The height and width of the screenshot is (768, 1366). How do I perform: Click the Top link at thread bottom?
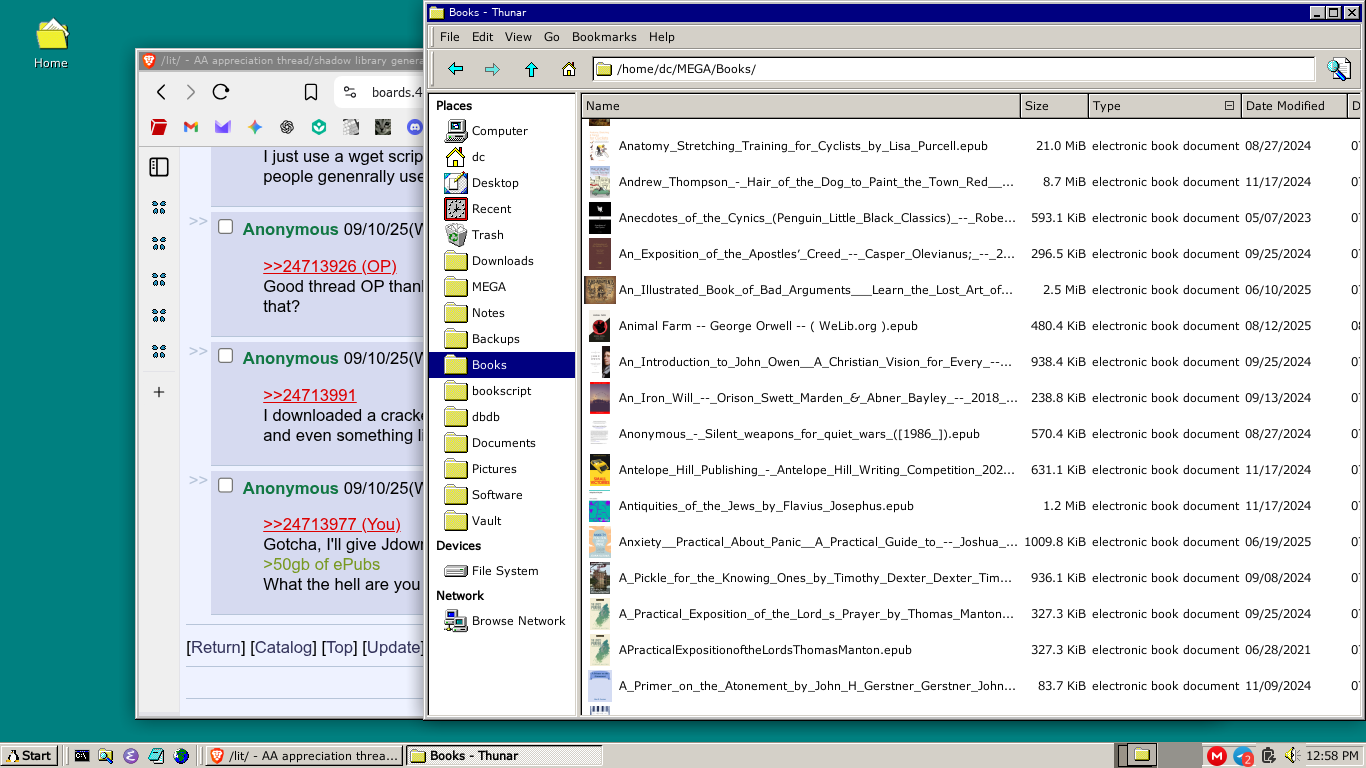click(x=339, y=647)
